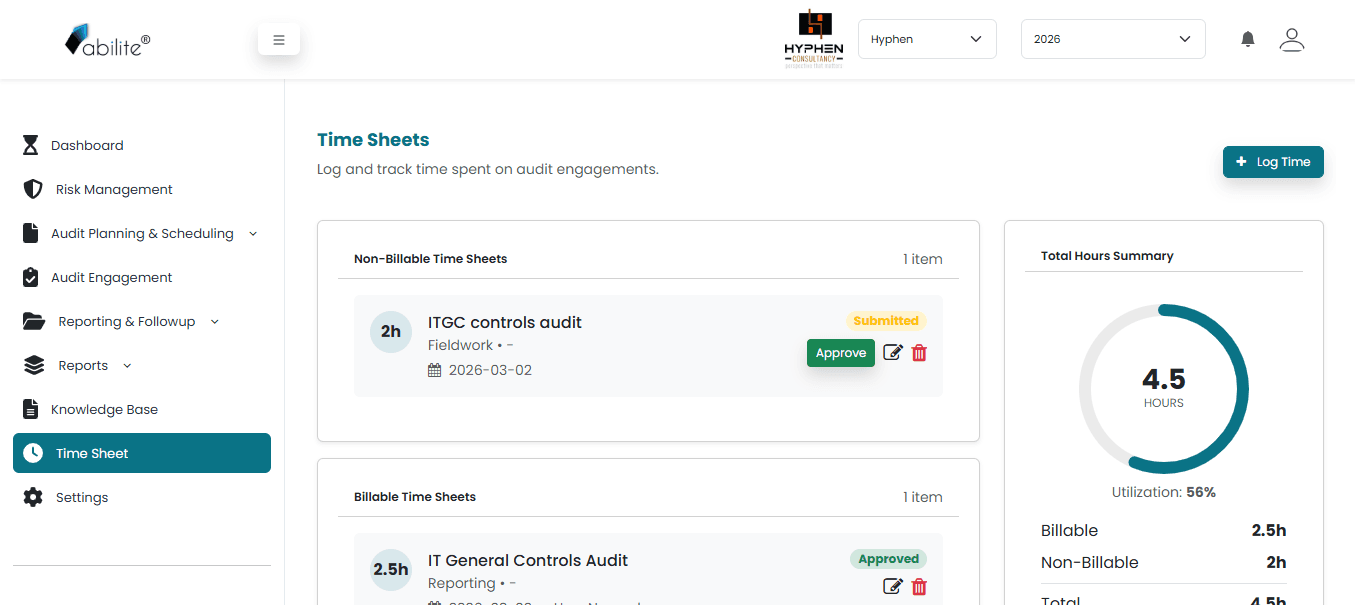Click the Dashboard hourglass icon
The height and width of the screenshot is (605, 1355).
tap(31, 145)
